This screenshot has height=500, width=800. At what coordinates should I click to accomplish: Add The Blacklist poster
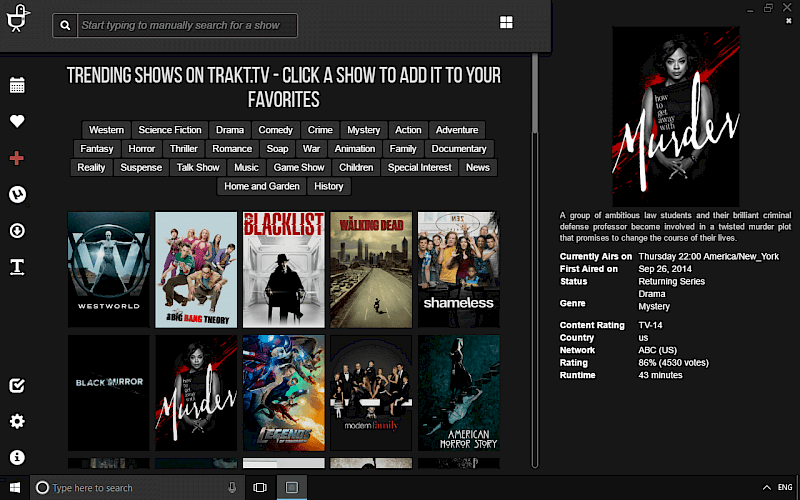[284, 269]
